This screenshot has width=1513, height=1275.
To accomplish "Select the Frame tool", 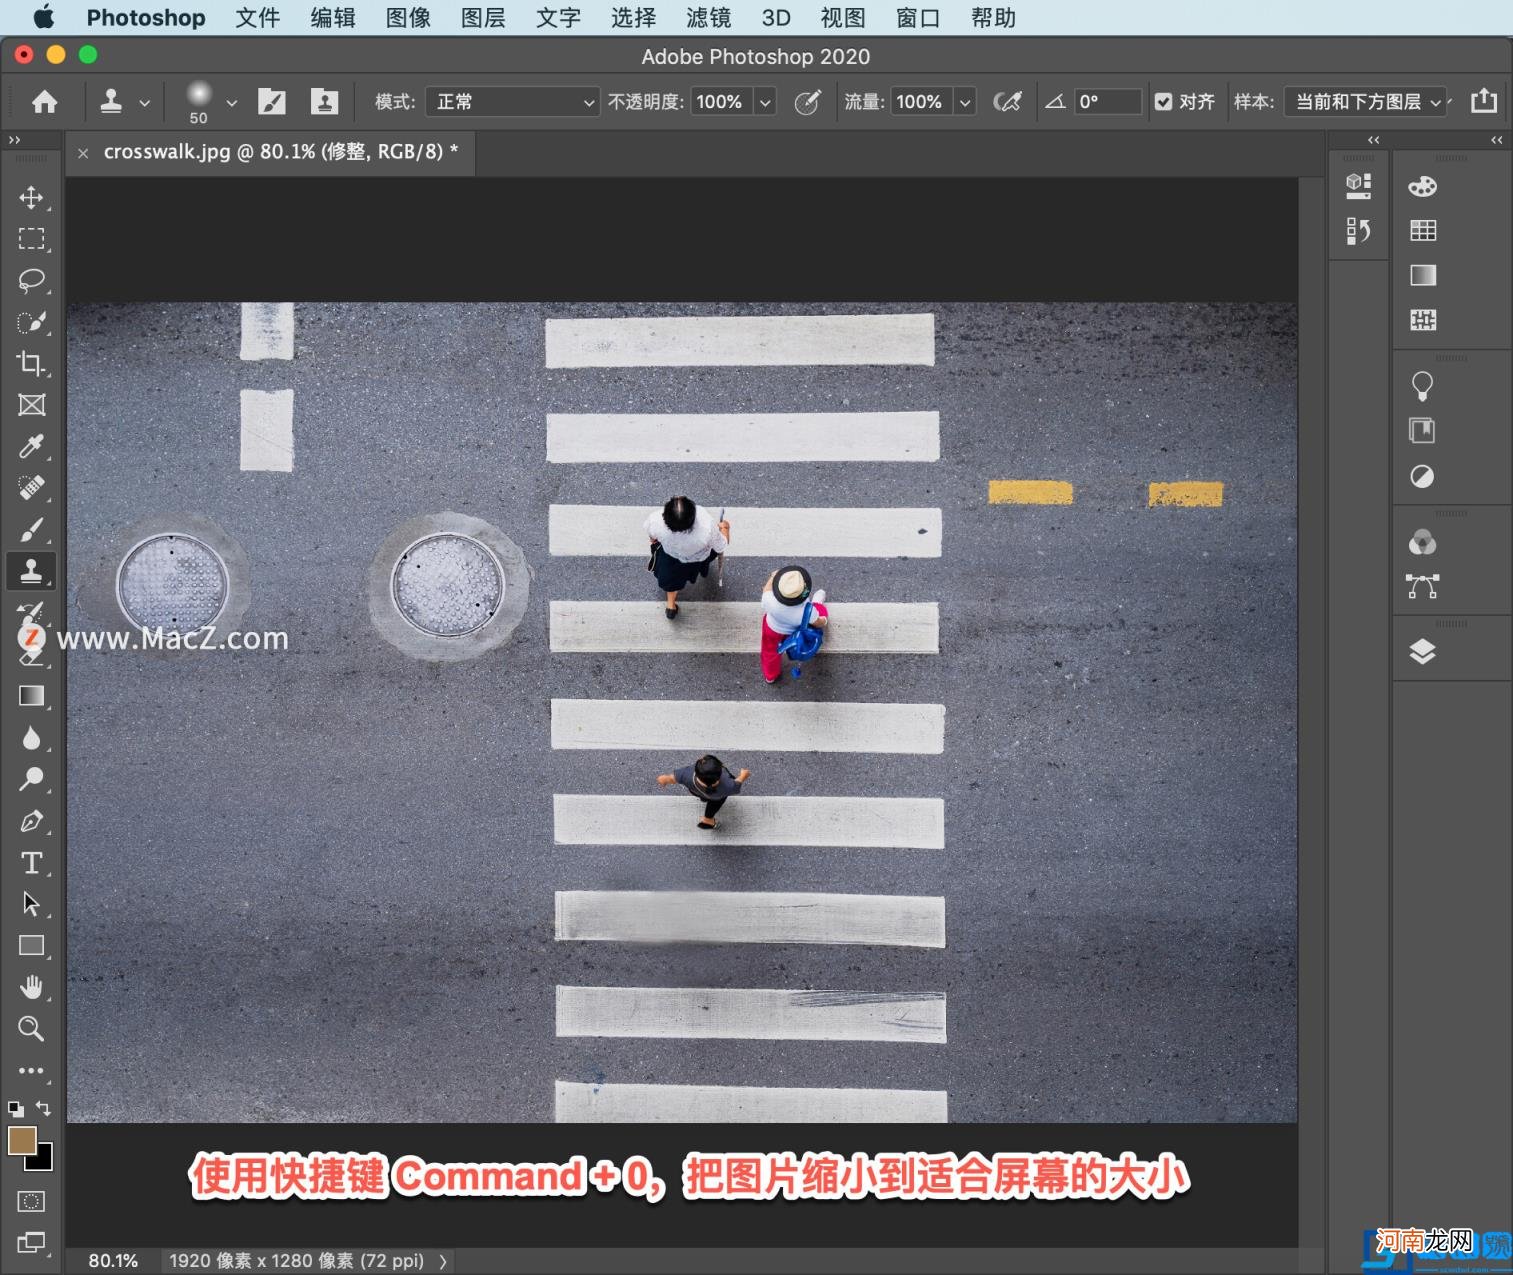I will tap(31, 405).
